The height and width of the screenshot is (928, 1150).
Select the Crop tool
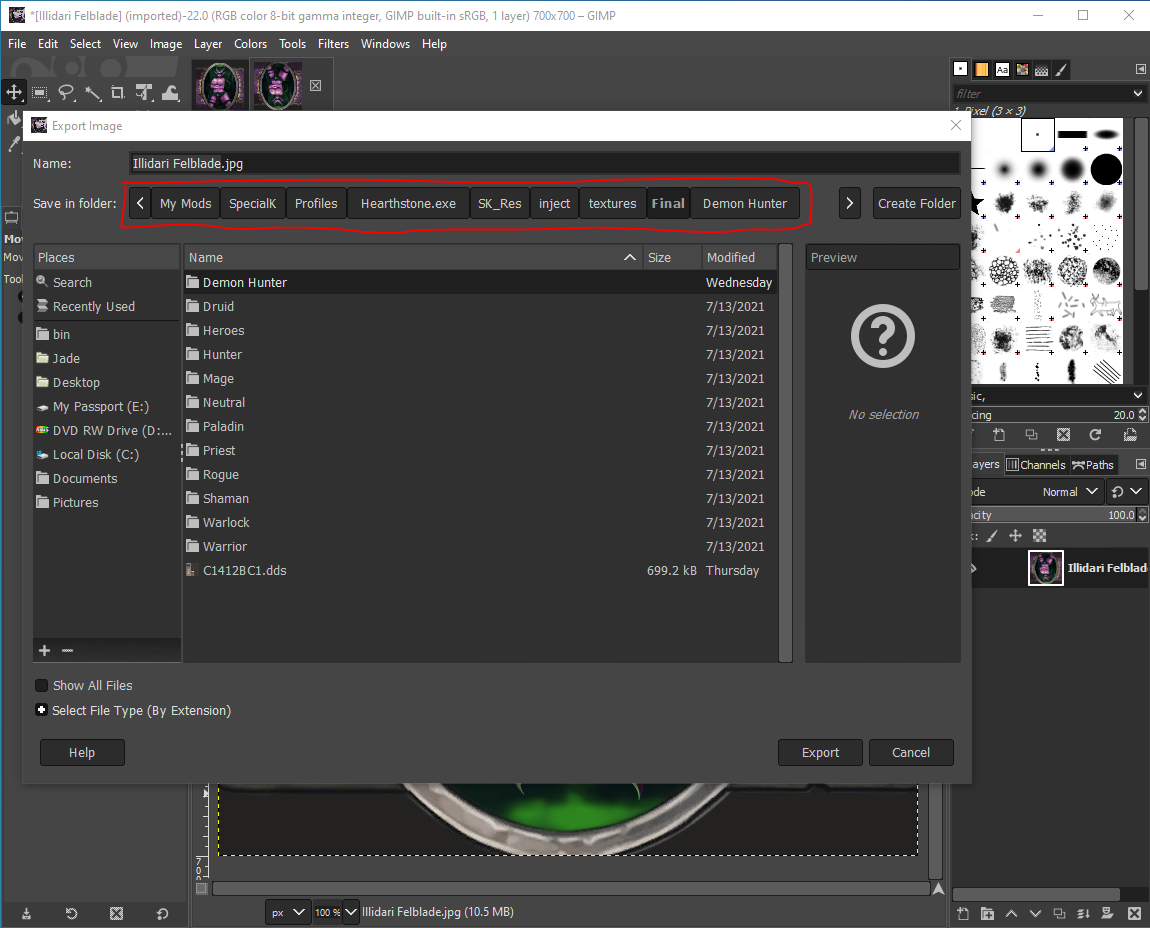(118, 92)
